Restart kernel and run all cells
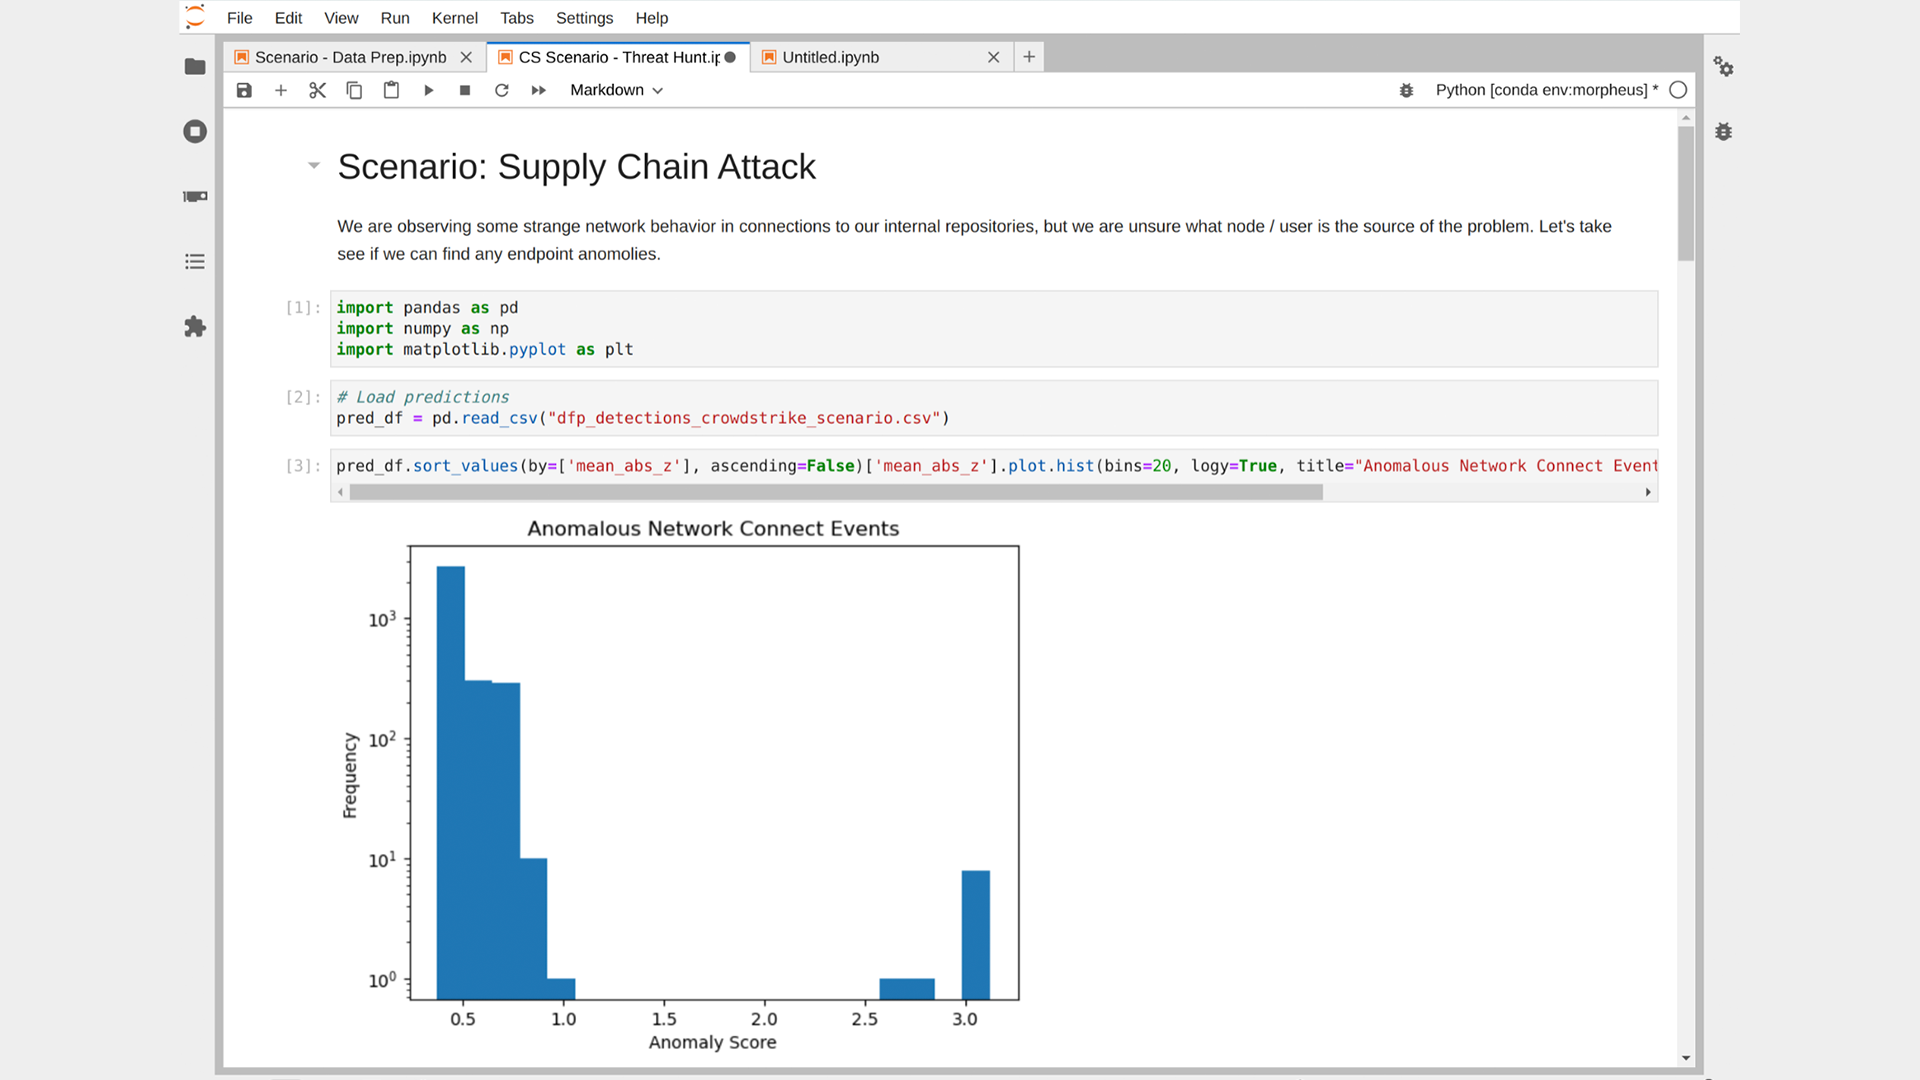The width and height of the screenshot is (1920, 1080). coord(538,90)
